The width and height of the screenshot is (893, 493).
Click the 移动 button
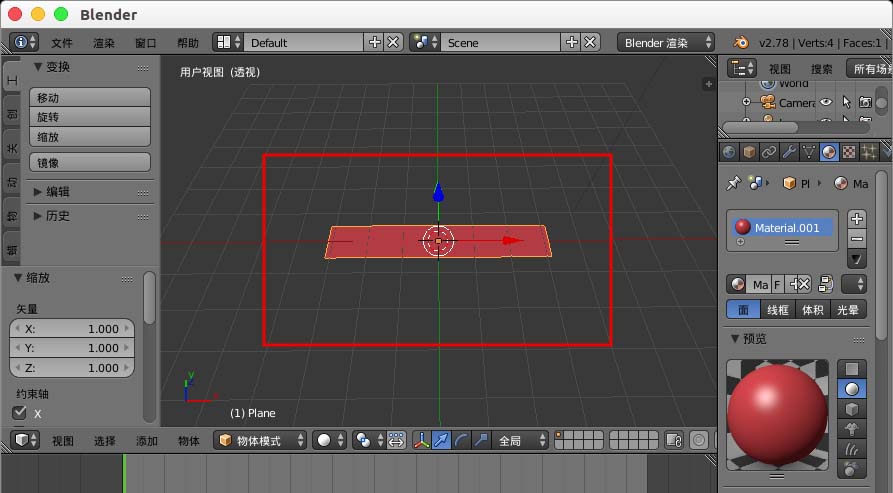[90, 97]
